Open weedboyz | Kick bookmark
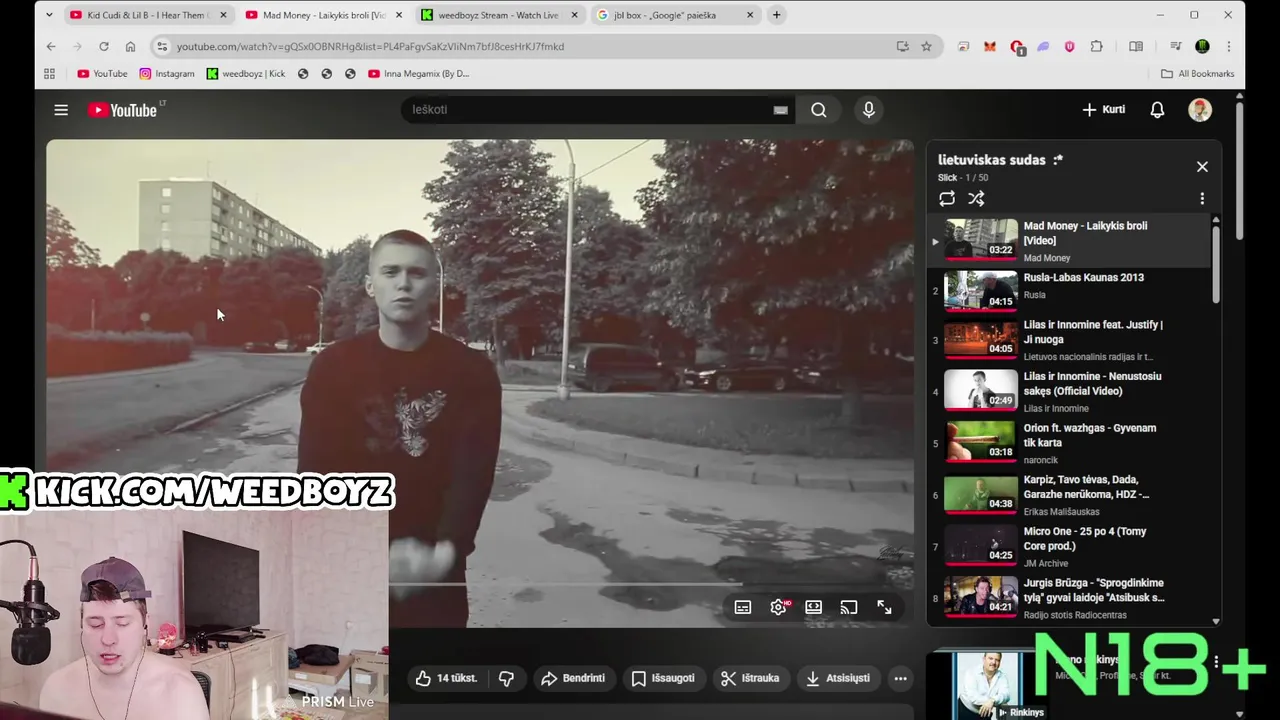 [246, 74]
